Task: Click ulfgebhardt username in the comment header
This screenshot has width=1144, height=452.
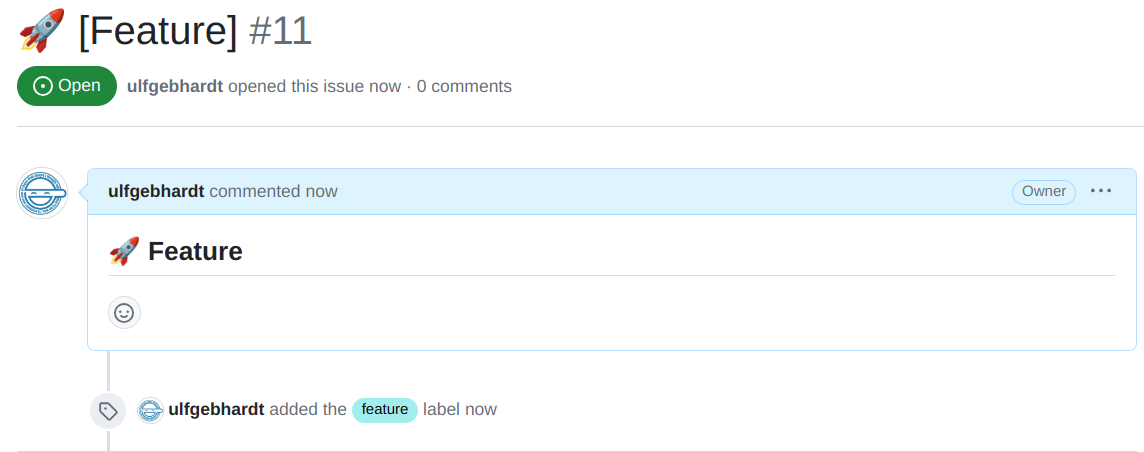Action: pyautogui.click(x=156, y=191)
